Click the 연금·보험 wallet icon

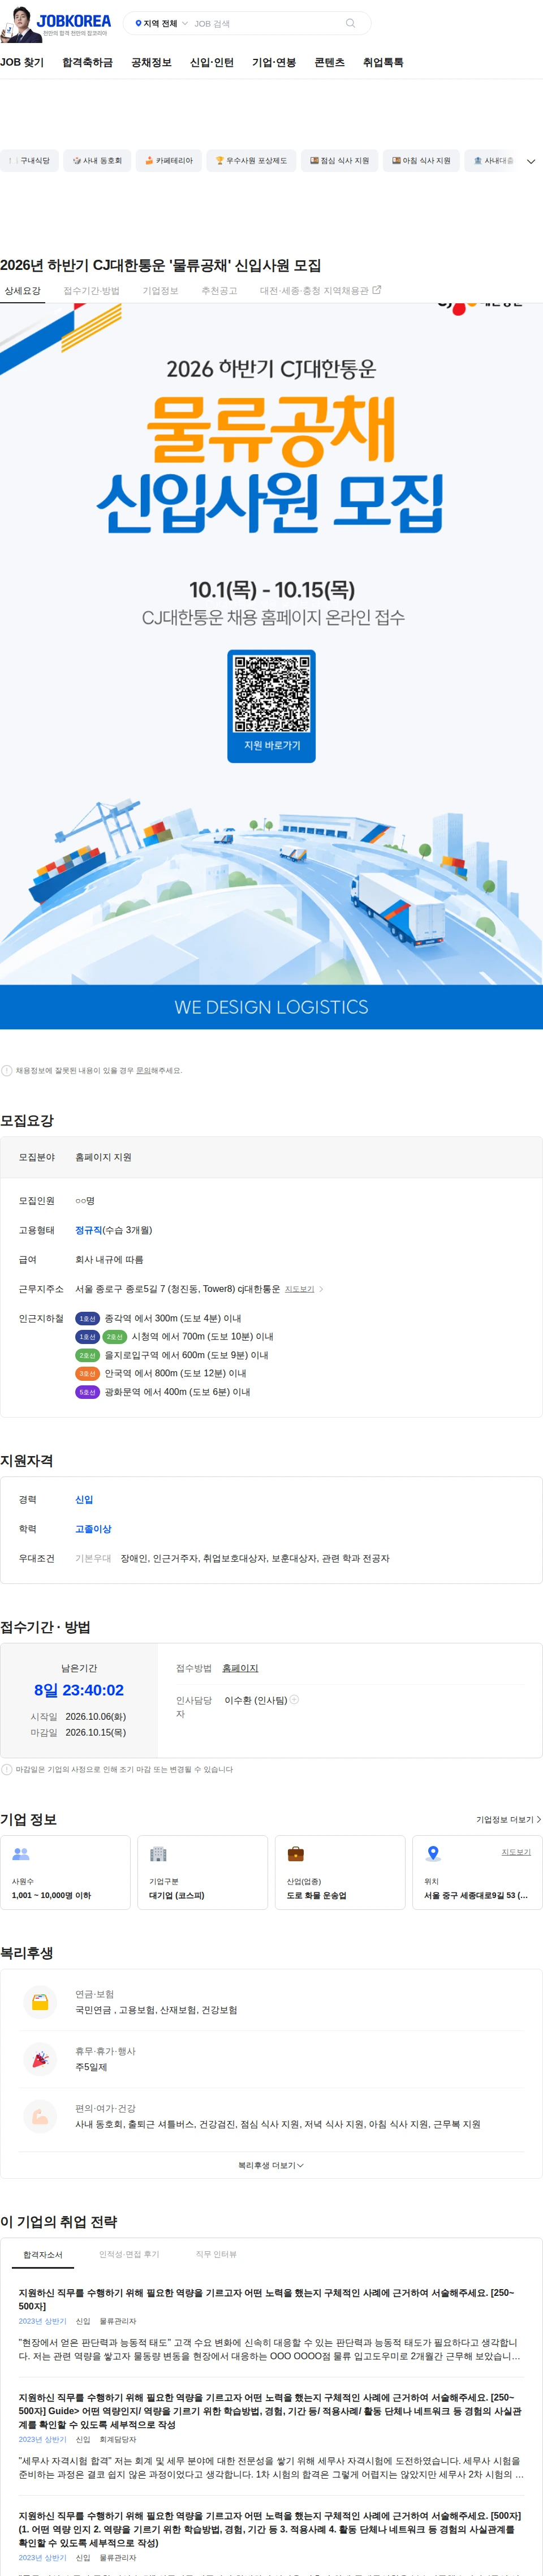coord(40,2002)
